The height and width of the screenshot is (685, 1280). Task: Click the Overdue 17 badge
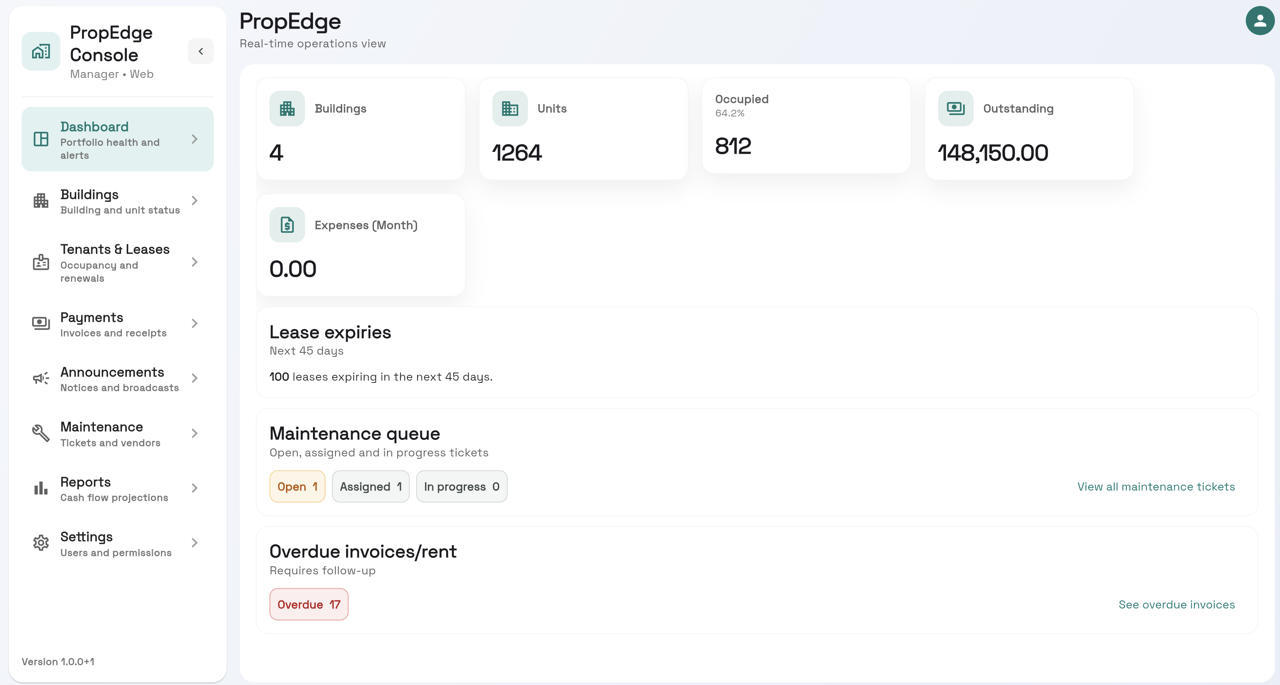tap(308, 604)
